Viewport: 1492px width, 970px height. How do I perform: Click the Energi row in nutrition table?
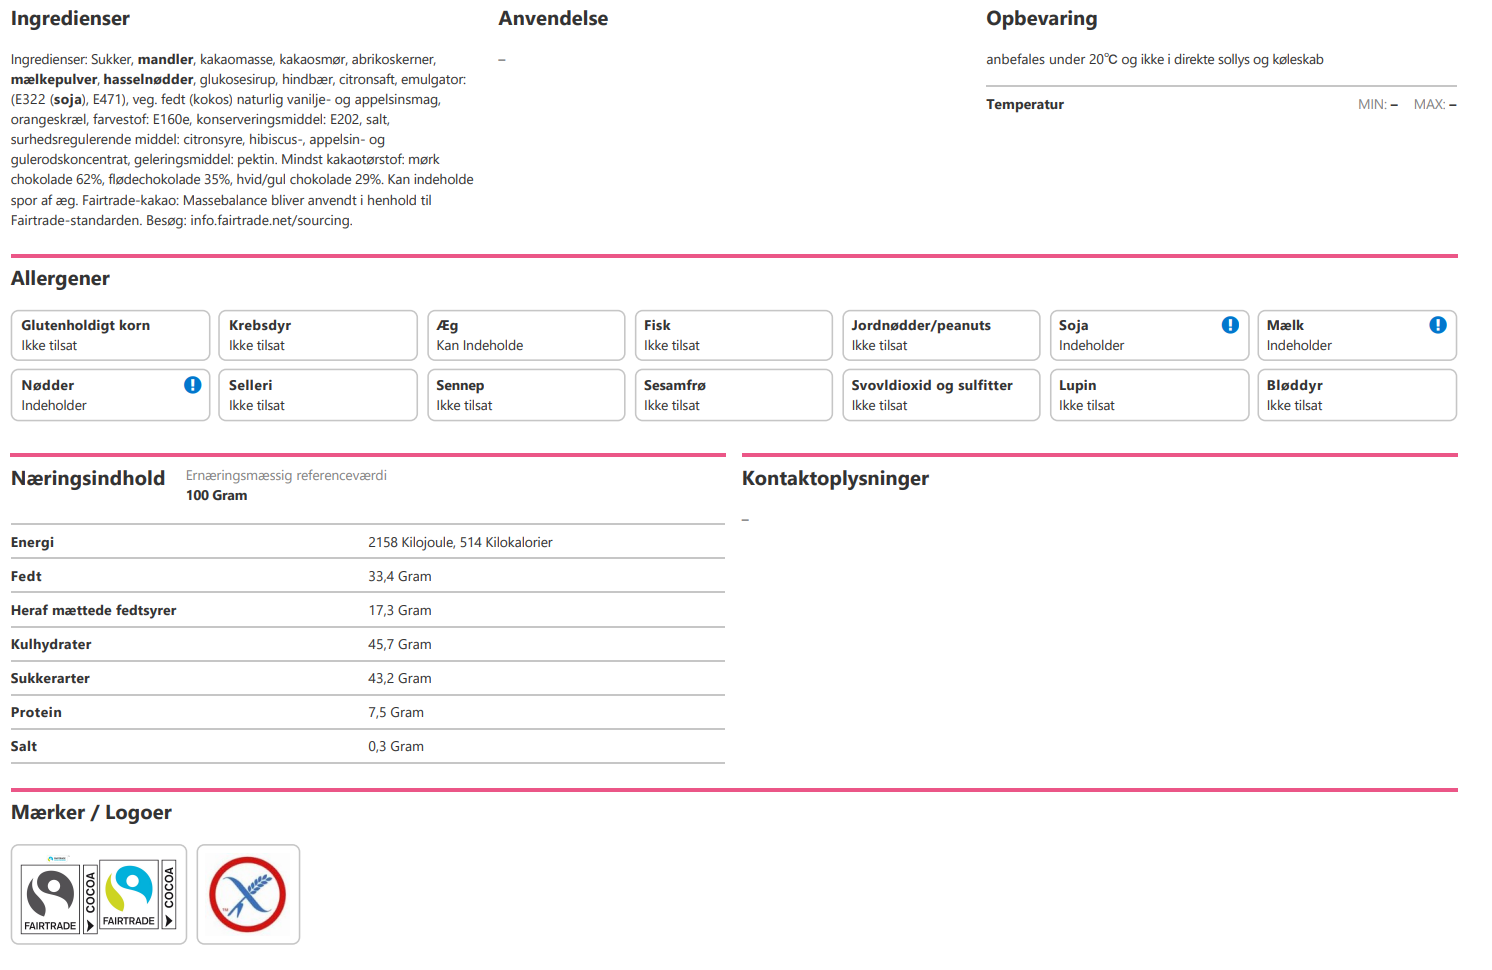(x=367, y=542)
